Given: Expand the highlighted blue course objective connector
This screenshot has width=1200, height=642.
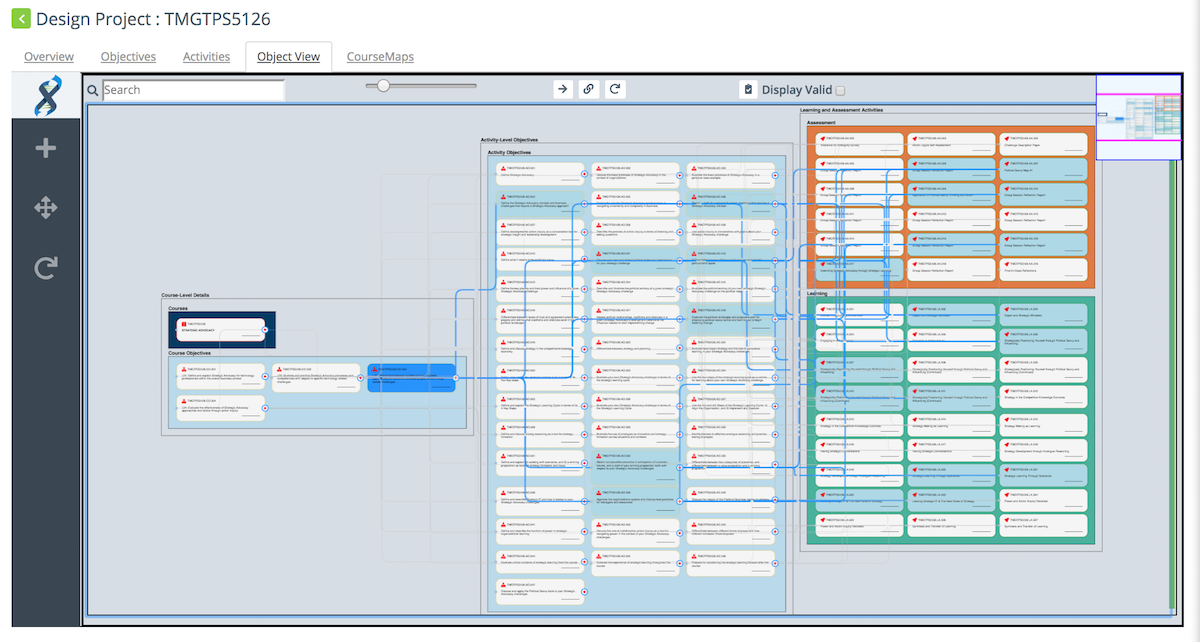Looking at the screenshot, I should (x=456, y=377).
